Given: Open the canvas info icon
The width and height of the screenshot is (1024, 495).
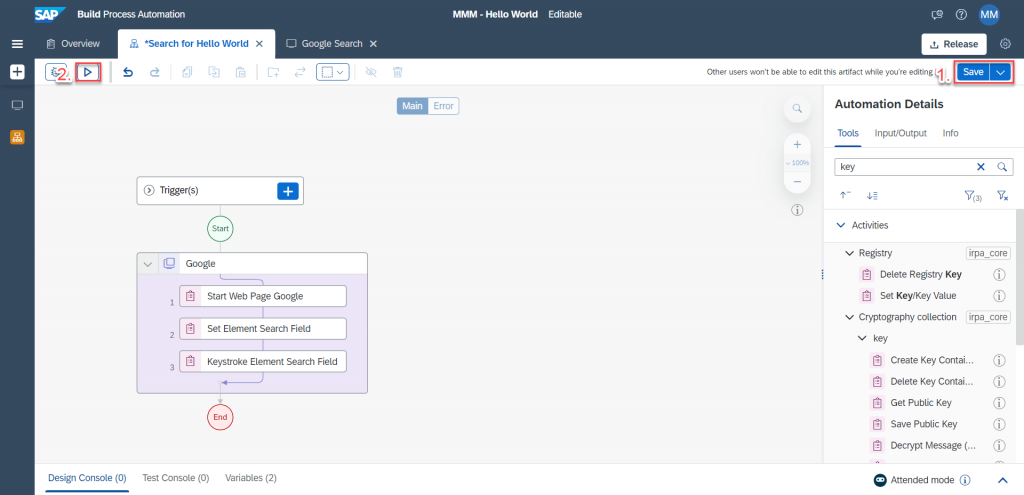Looking at the screenshot, I should point(797,210).
